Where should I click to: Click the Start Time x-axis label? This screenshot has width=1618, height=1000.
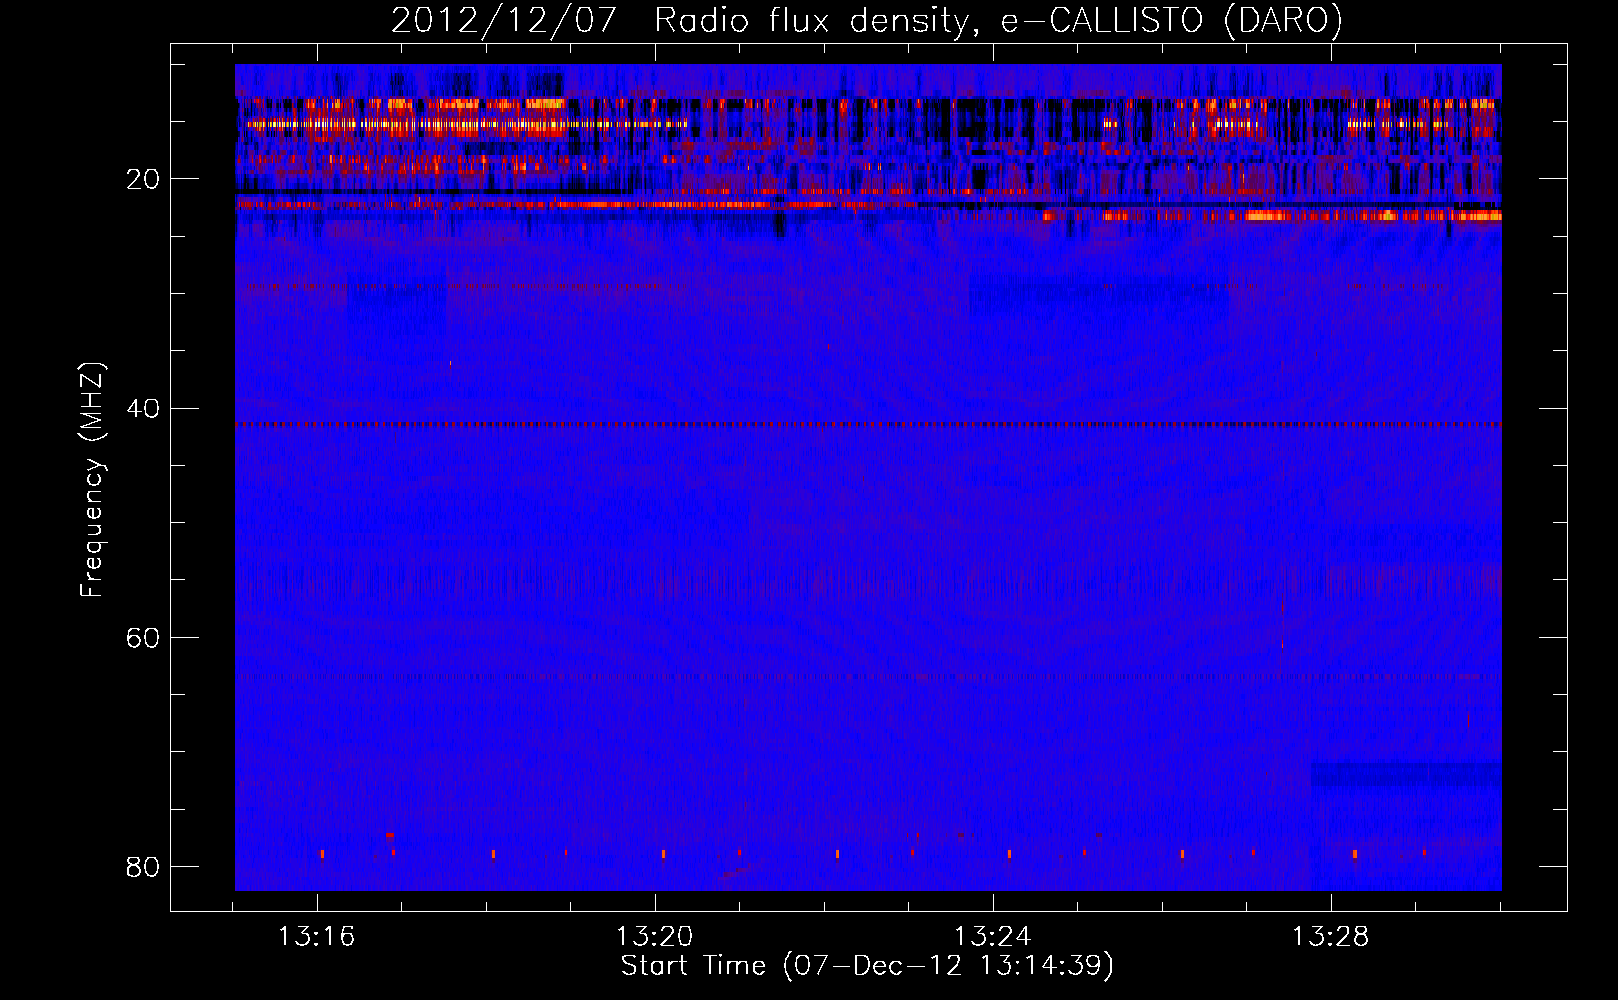coord(867,966)
